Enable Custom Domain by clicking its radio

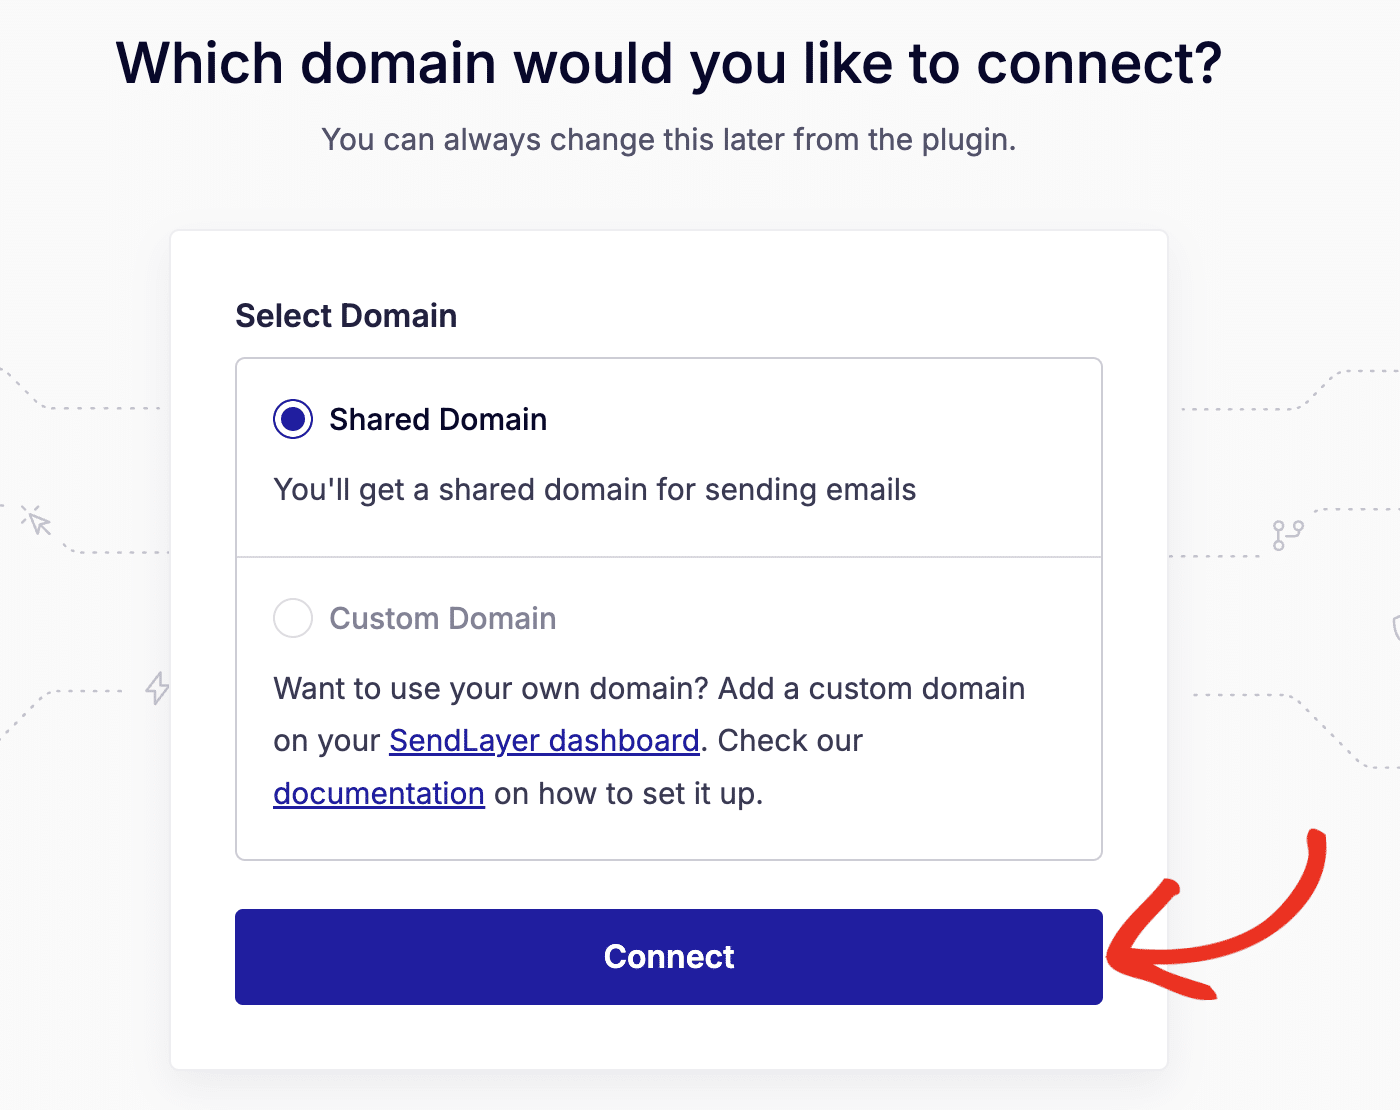[292, 618]
